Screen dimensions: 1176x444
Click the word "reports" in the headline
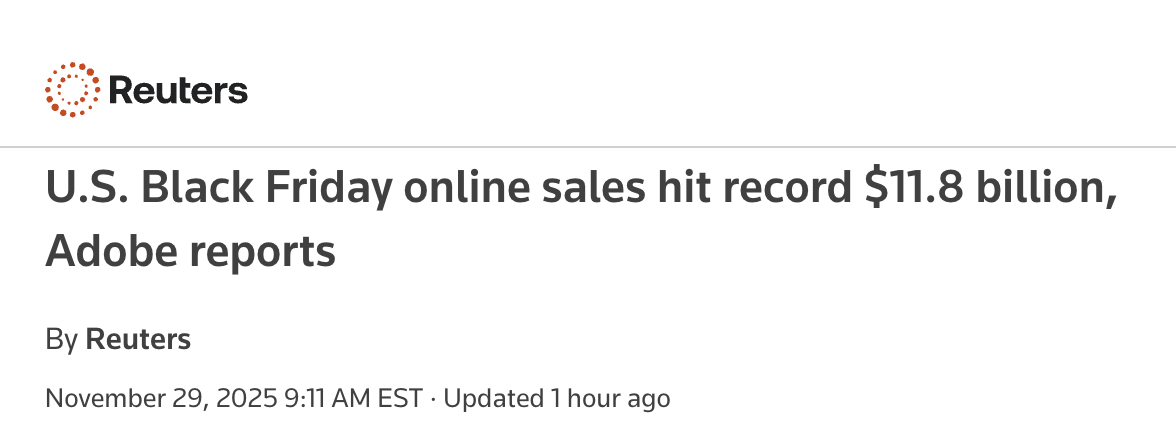[x=262, y=254]
